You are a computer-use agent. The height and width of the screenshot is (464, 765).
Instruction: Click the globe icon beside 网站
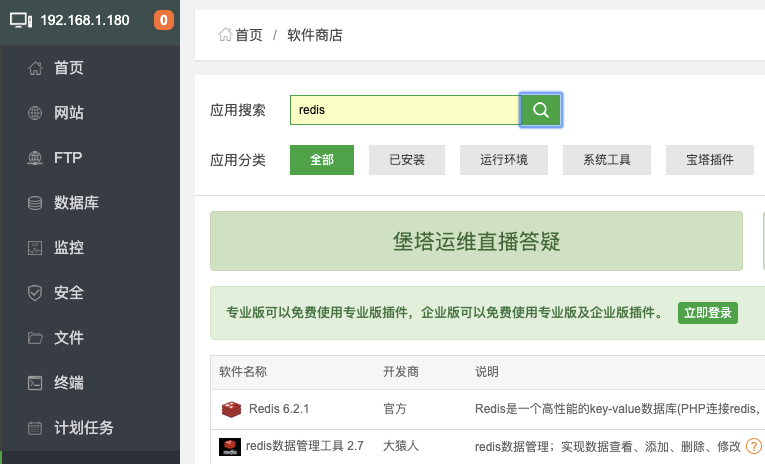click(35, 113)
